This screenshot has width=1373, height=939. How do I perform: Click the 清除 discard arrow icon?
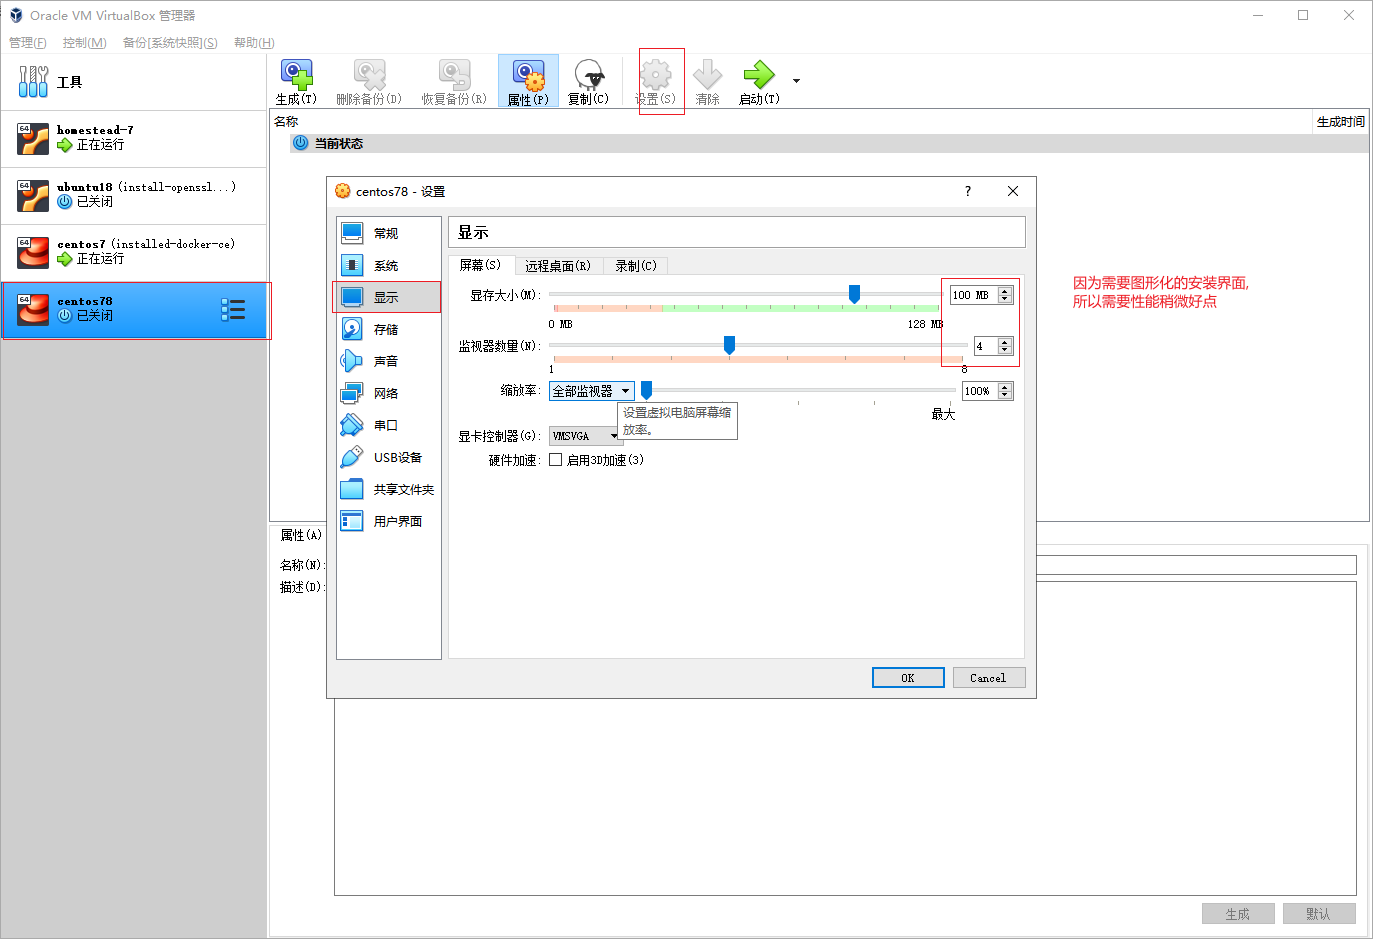click(x=707, y=82)
